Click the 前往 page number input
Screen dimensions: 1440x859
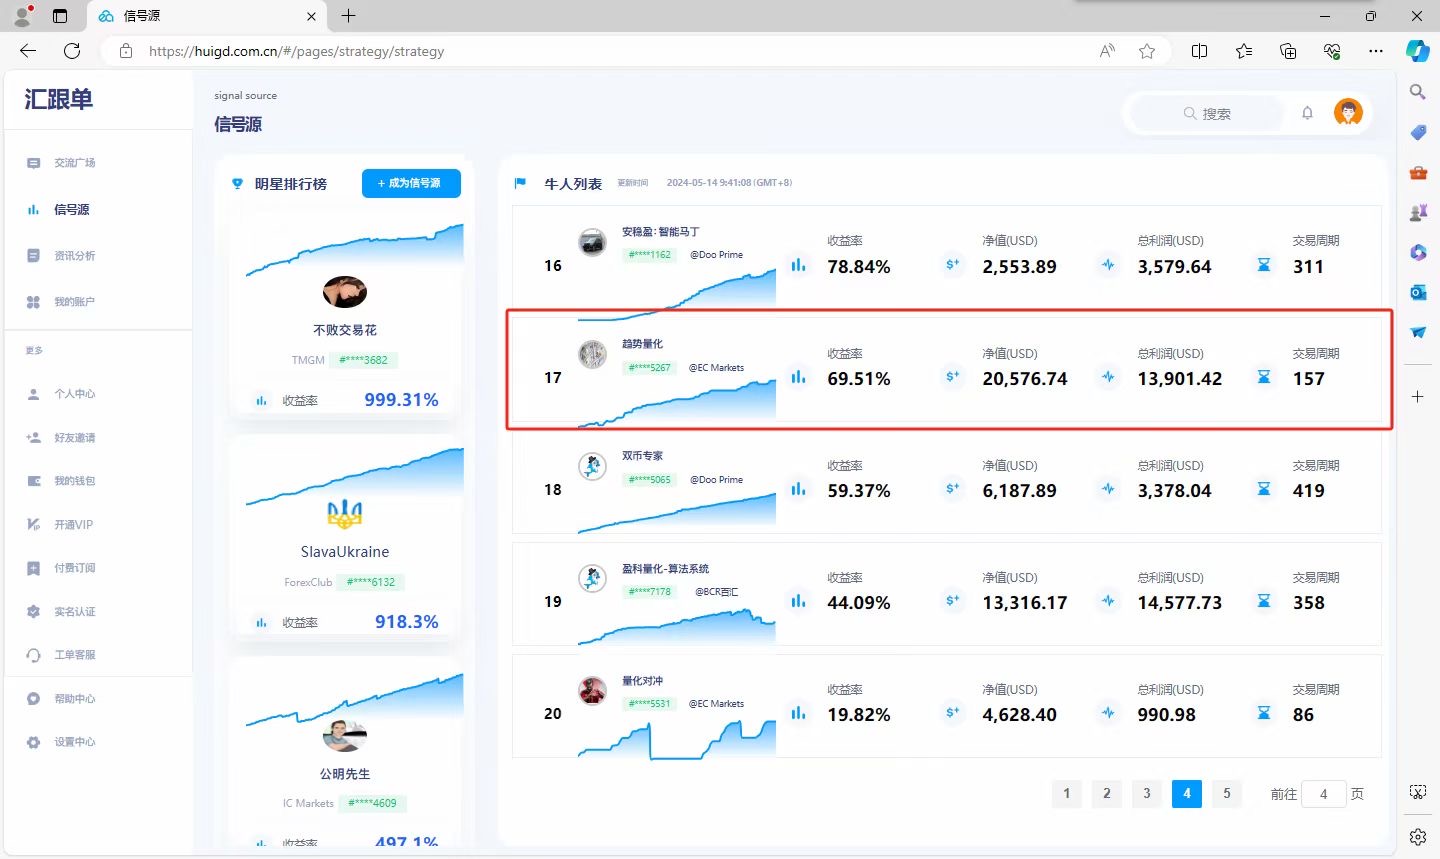[x=1324, y=794]
